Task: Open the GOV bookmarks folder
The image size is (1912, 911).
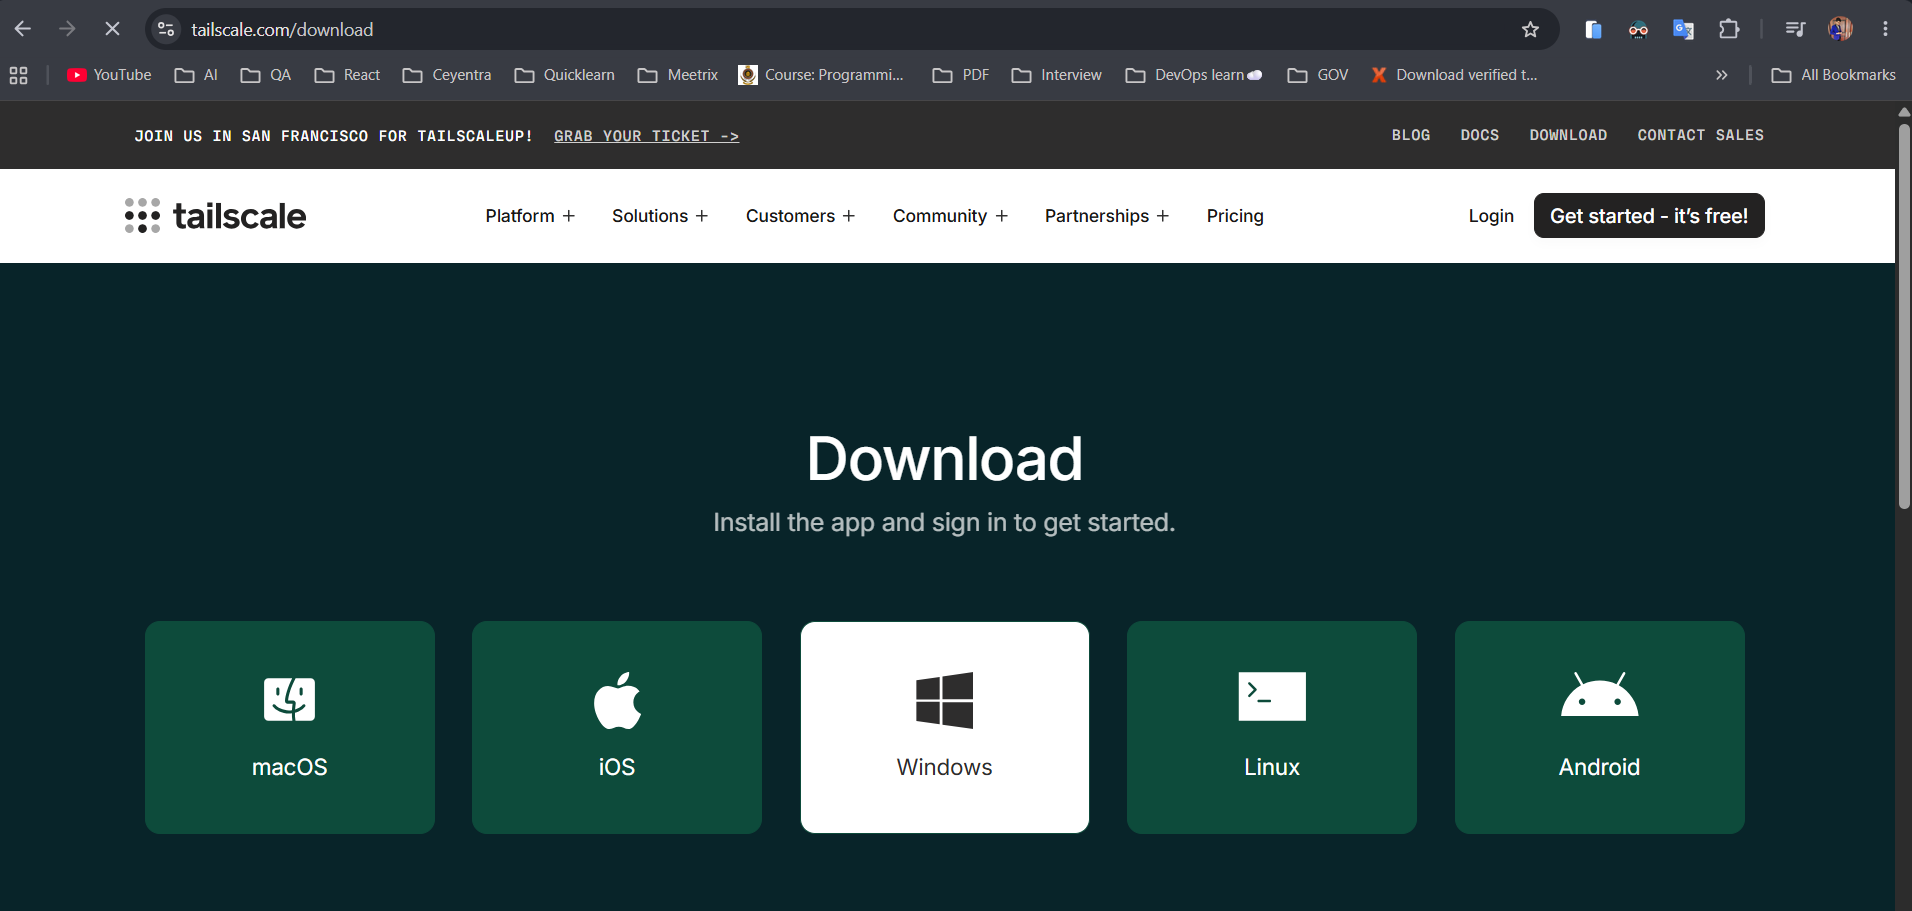Action: coord(1318,75)
